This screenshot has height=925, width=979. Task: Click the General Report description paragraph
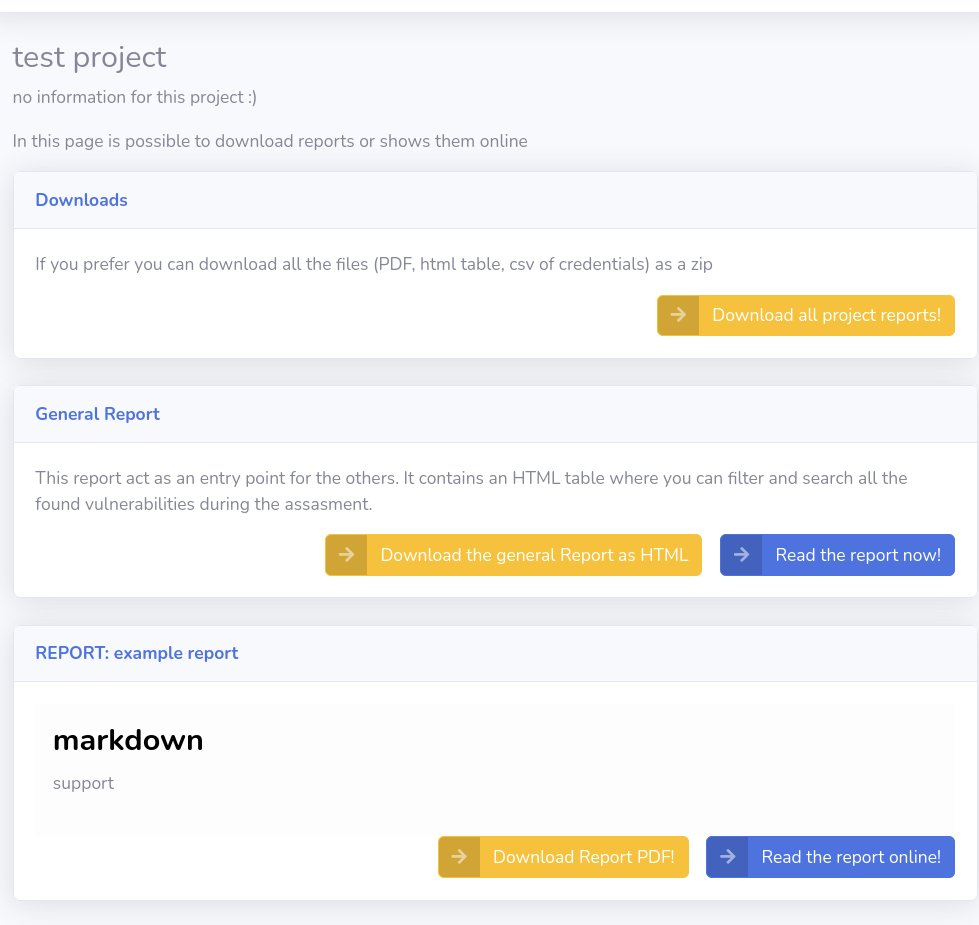[x=471, y=491]
